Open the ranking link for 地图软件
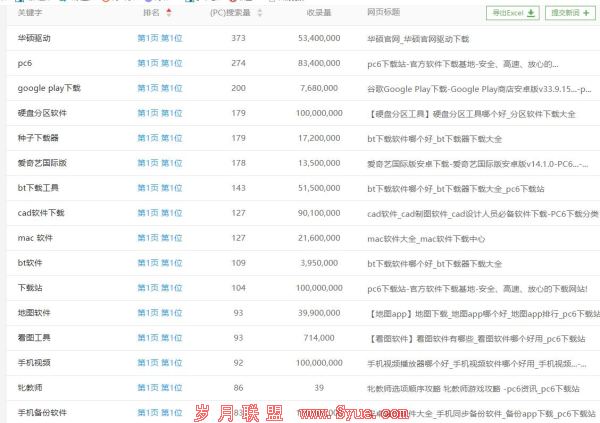Screen dimensions: 600x423 point(160,313)
